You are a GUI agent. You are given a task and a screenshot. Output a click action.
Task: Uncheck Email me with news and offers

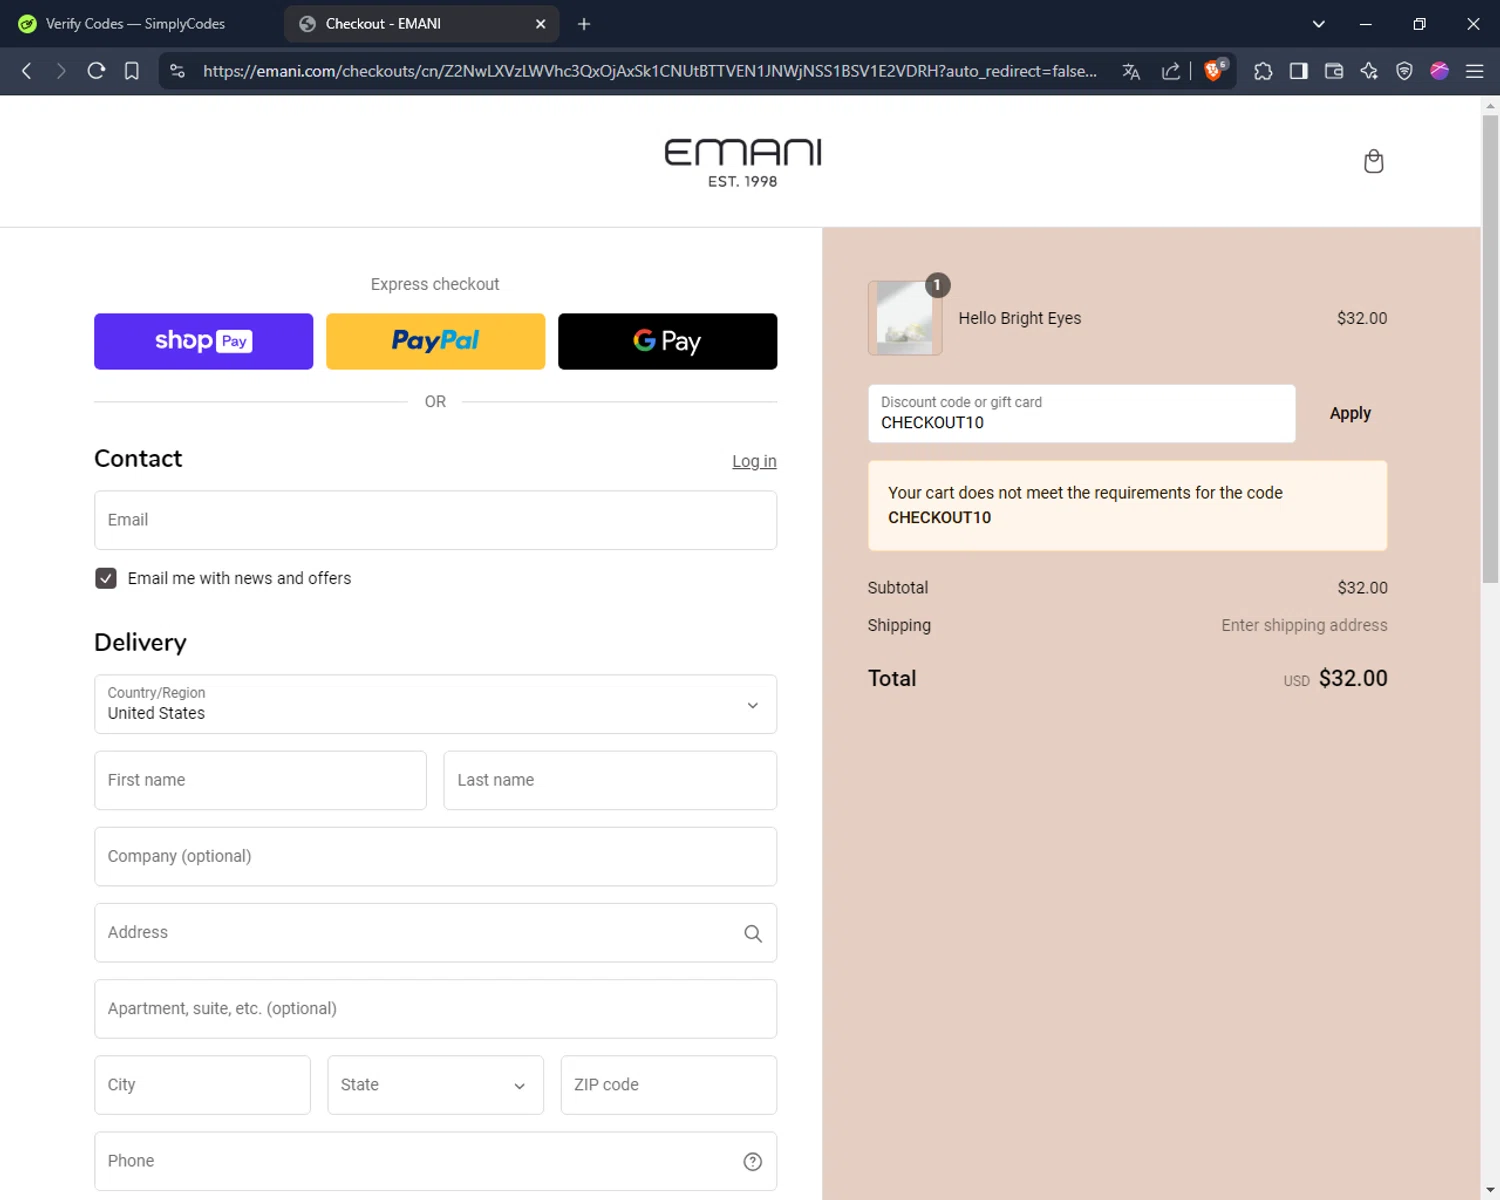coord(106,578)
